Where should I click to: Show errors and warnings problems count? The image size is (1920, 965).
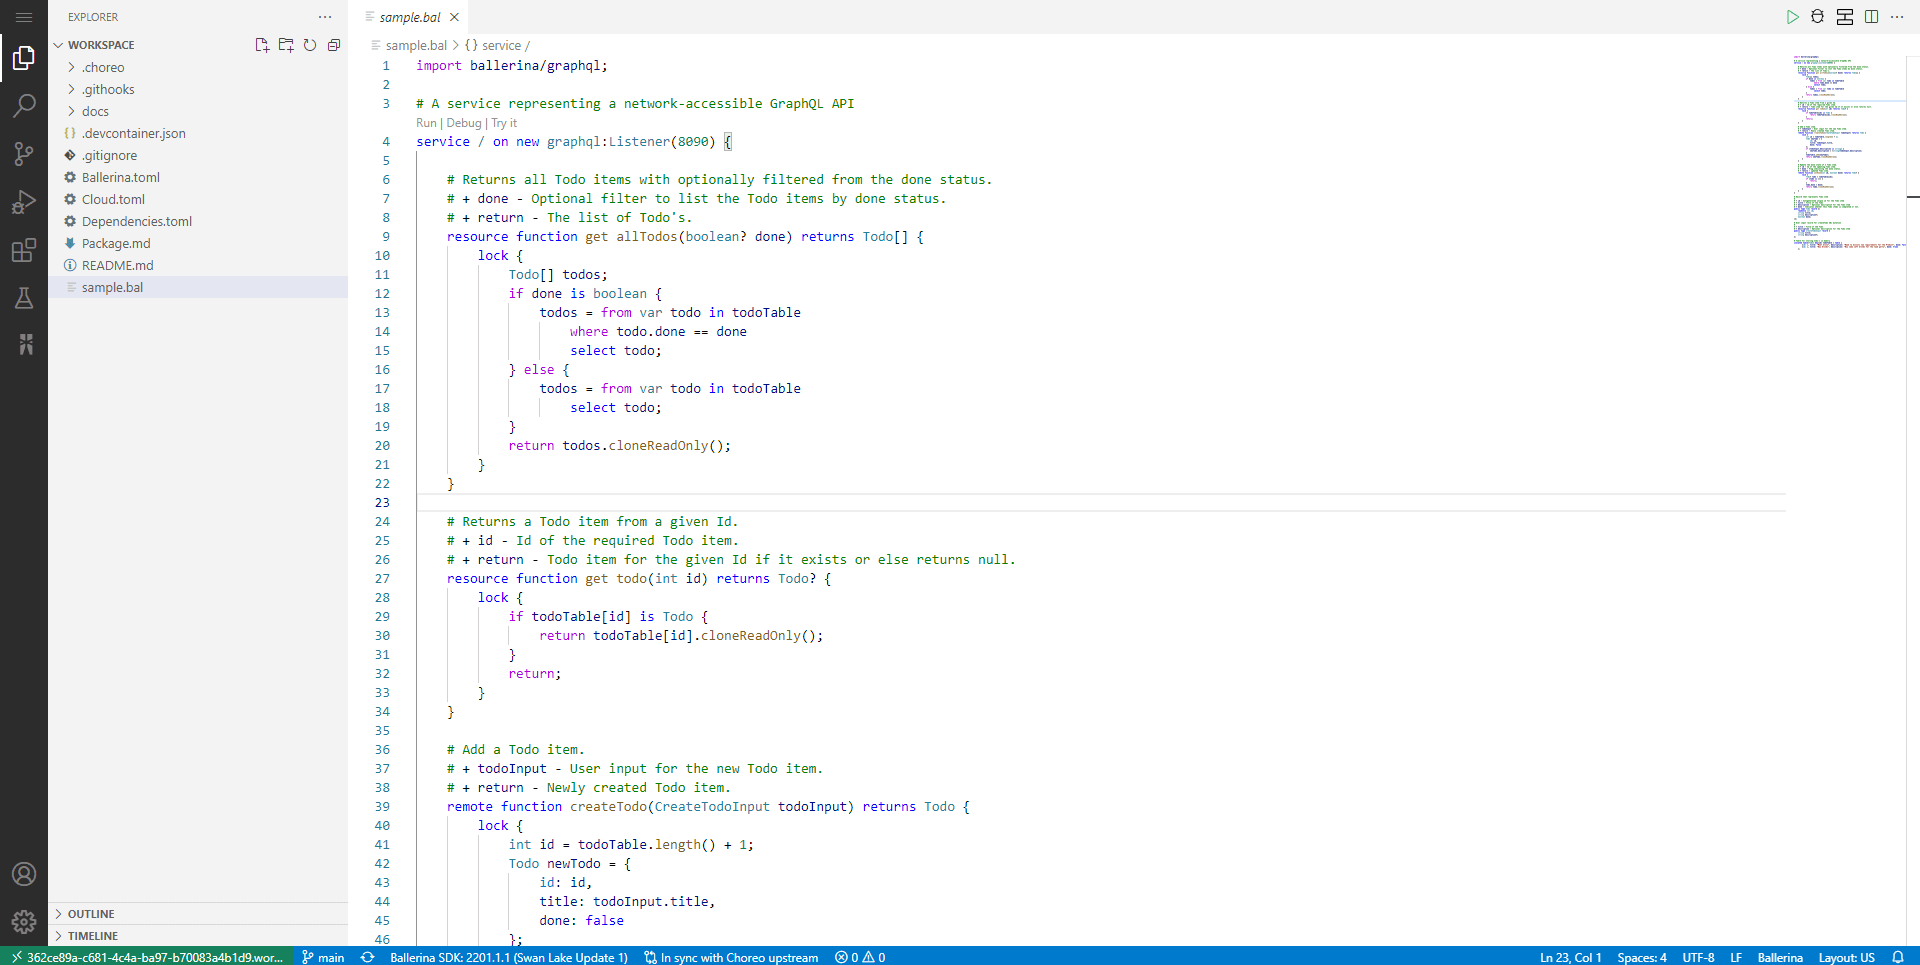860,957
